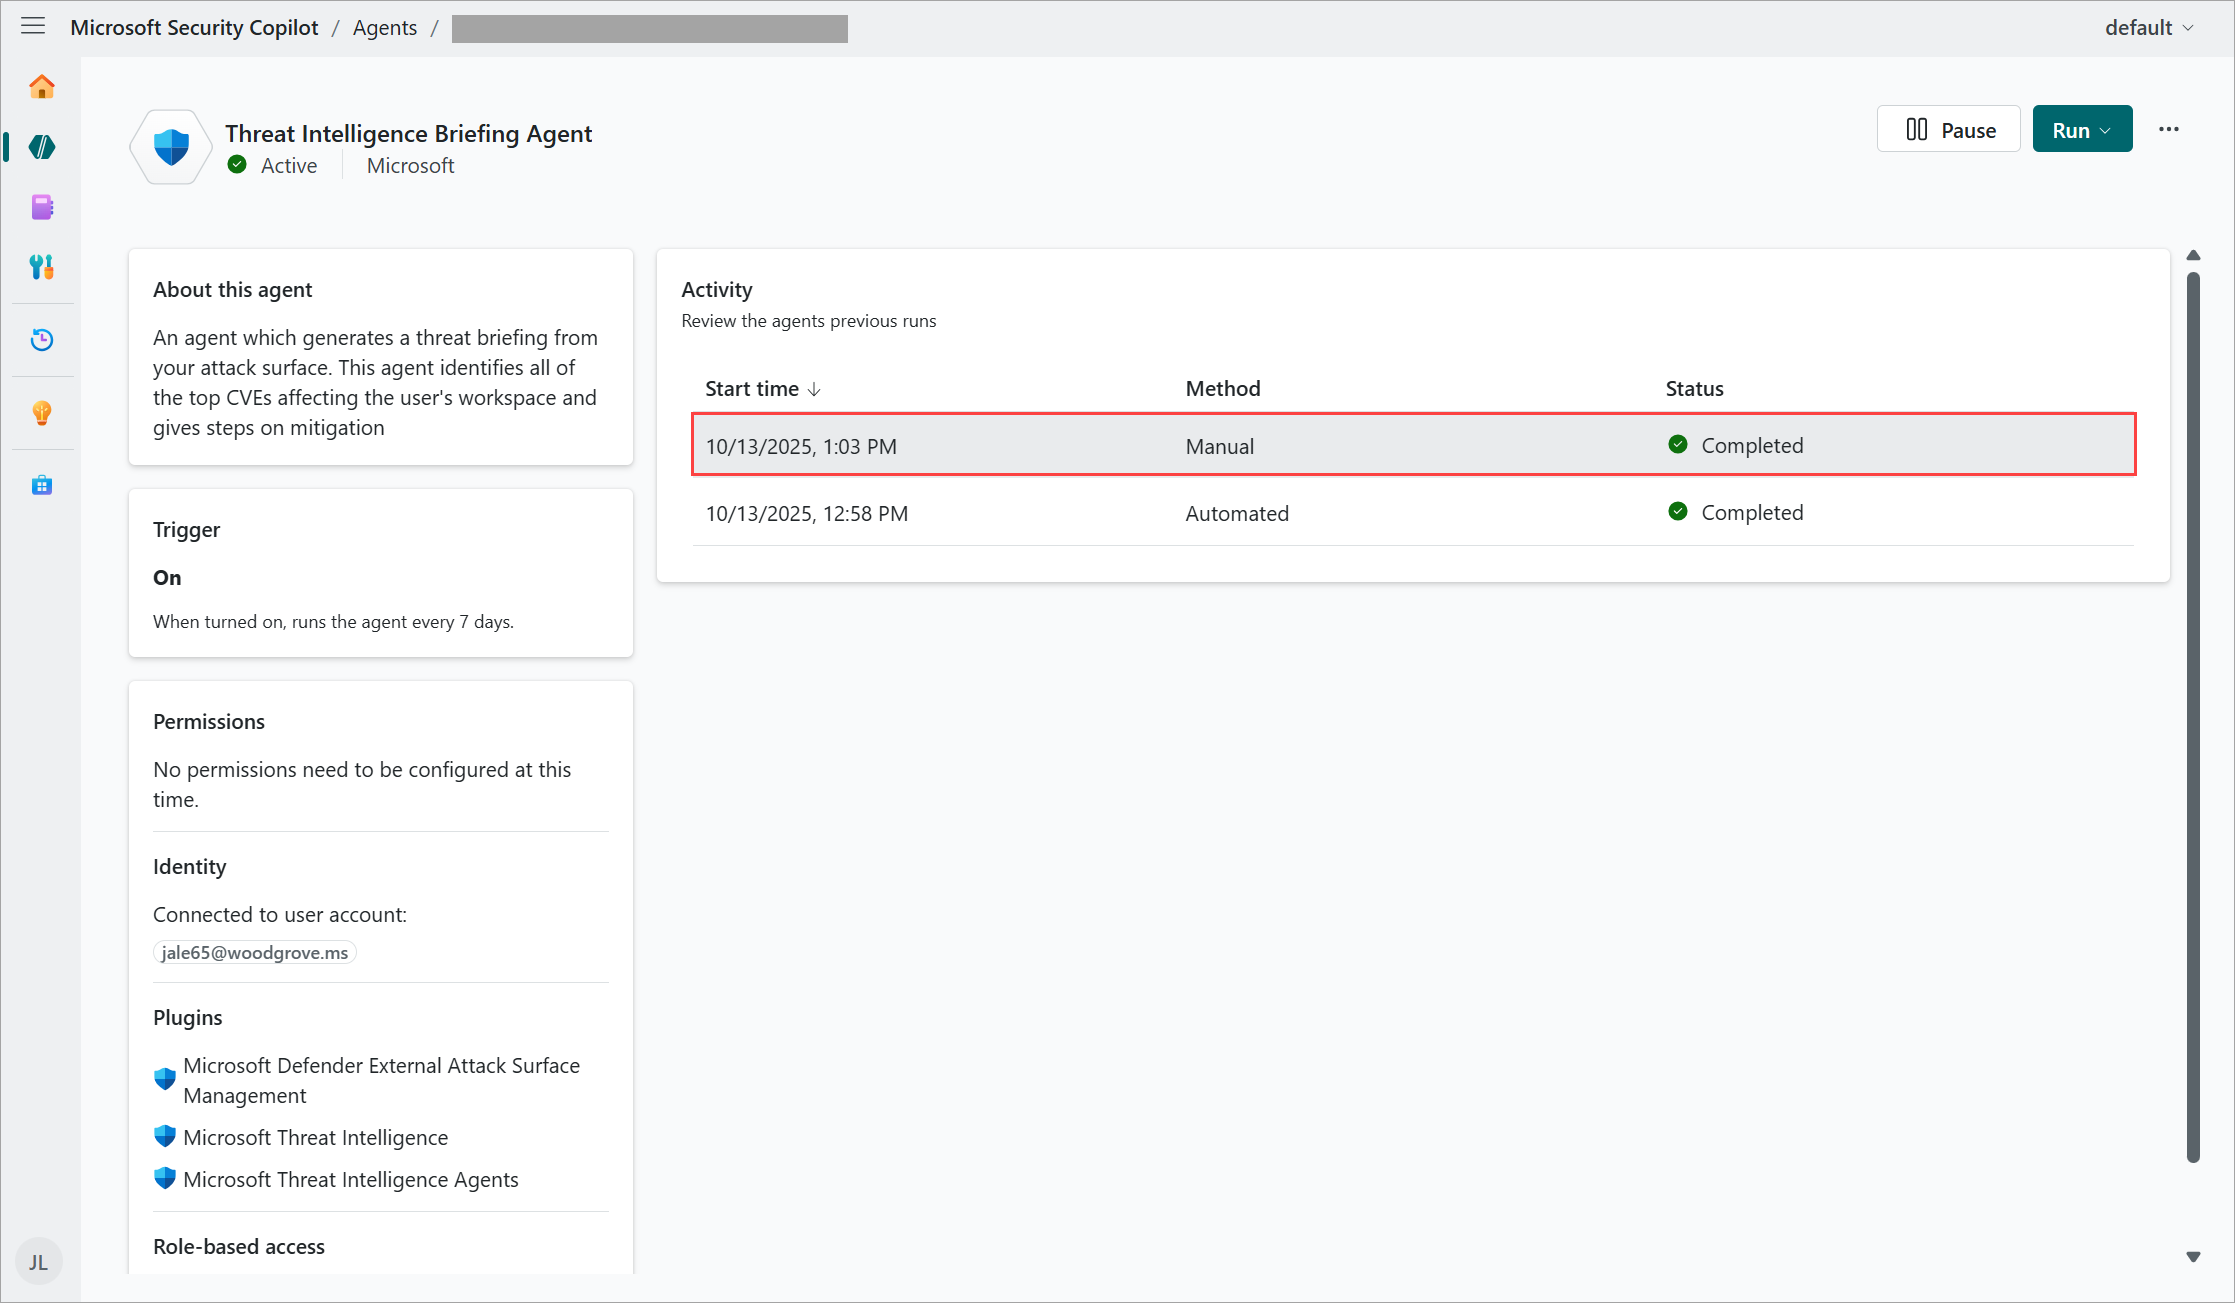Open the Agents sidebar icon

pyautogui.click(x=42, y=147)
